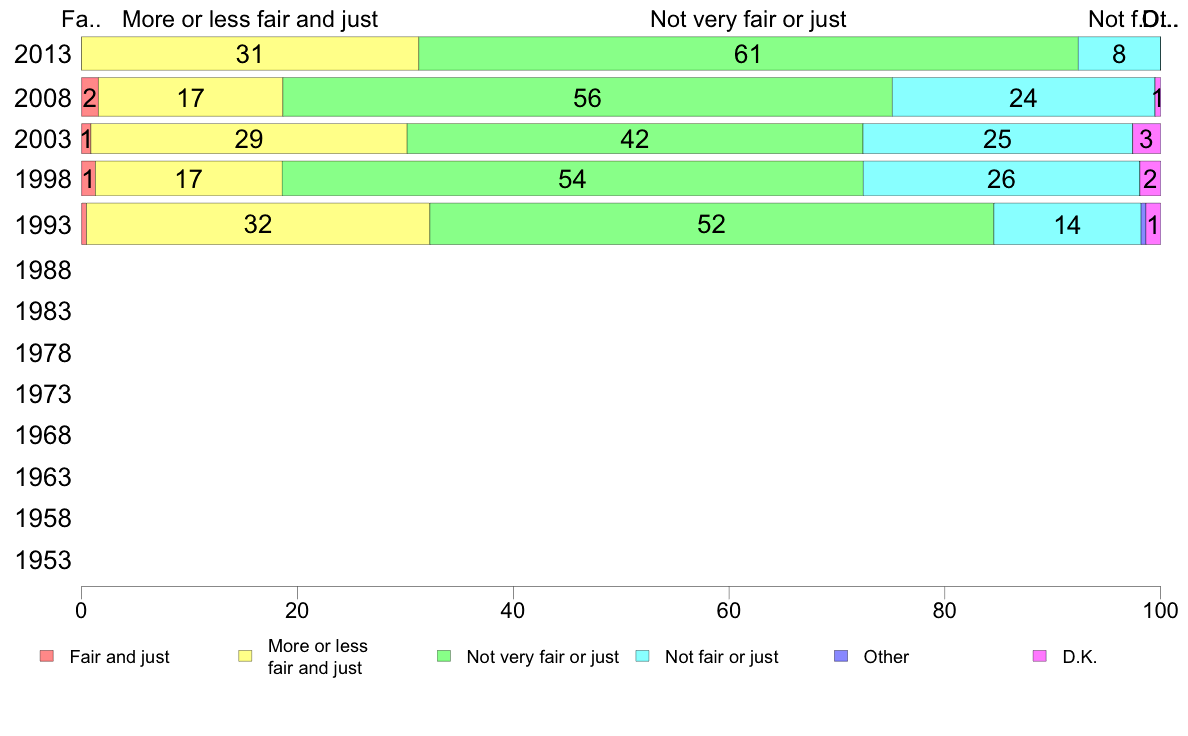Click the green Not very fair legend swatch
This screenshot has height=736, width=1188.
[444, 657]
